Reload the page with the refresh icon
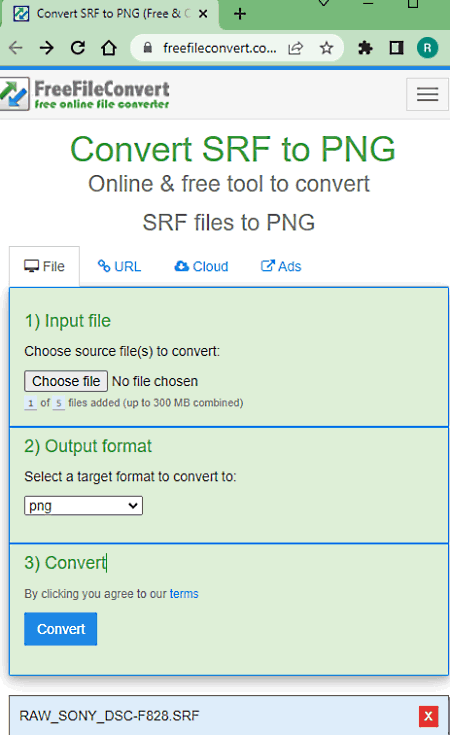Screen dimensions: 450x735 [x=78, y=48]
